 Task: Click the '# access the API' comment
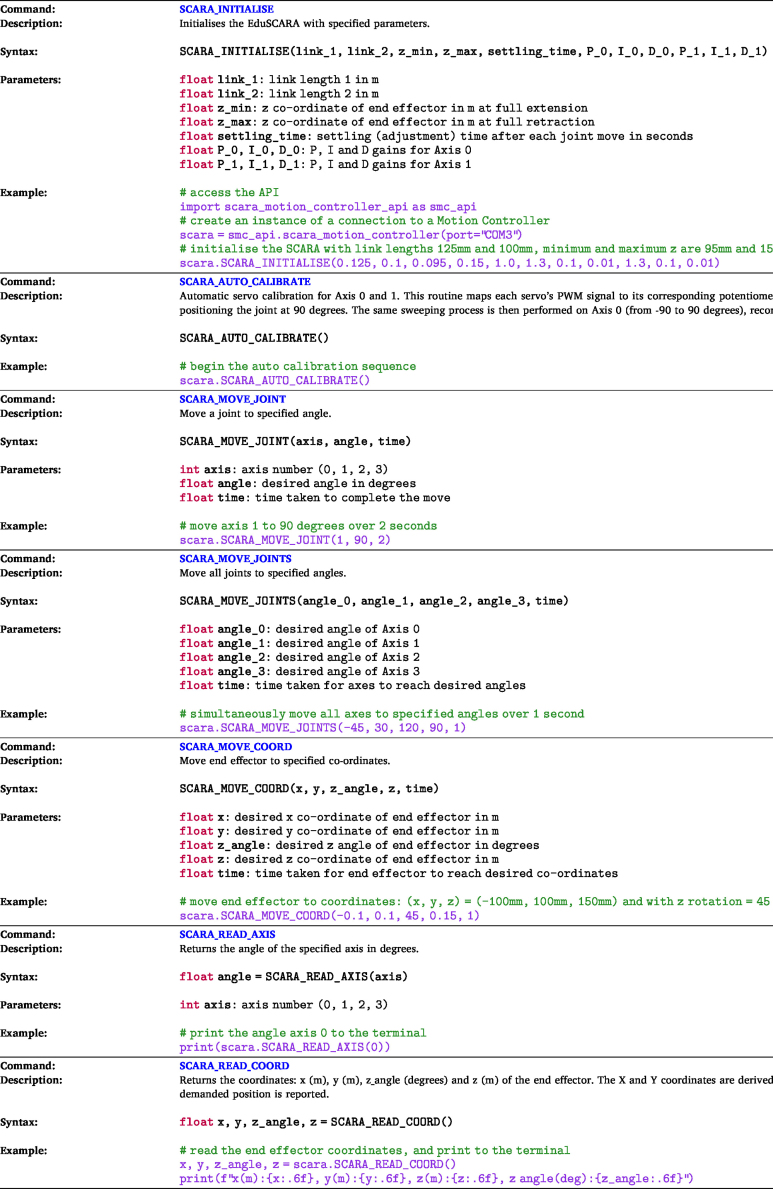point(229,193)
